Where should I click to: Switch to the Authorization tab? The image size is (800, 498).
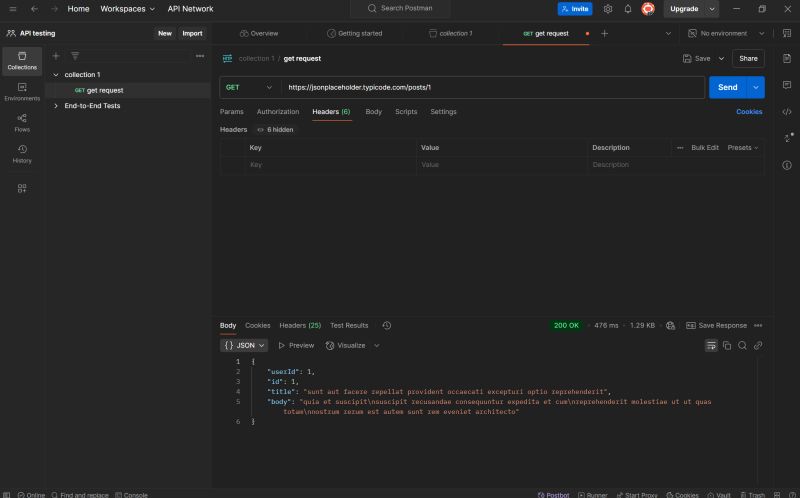tap(278, 112)
